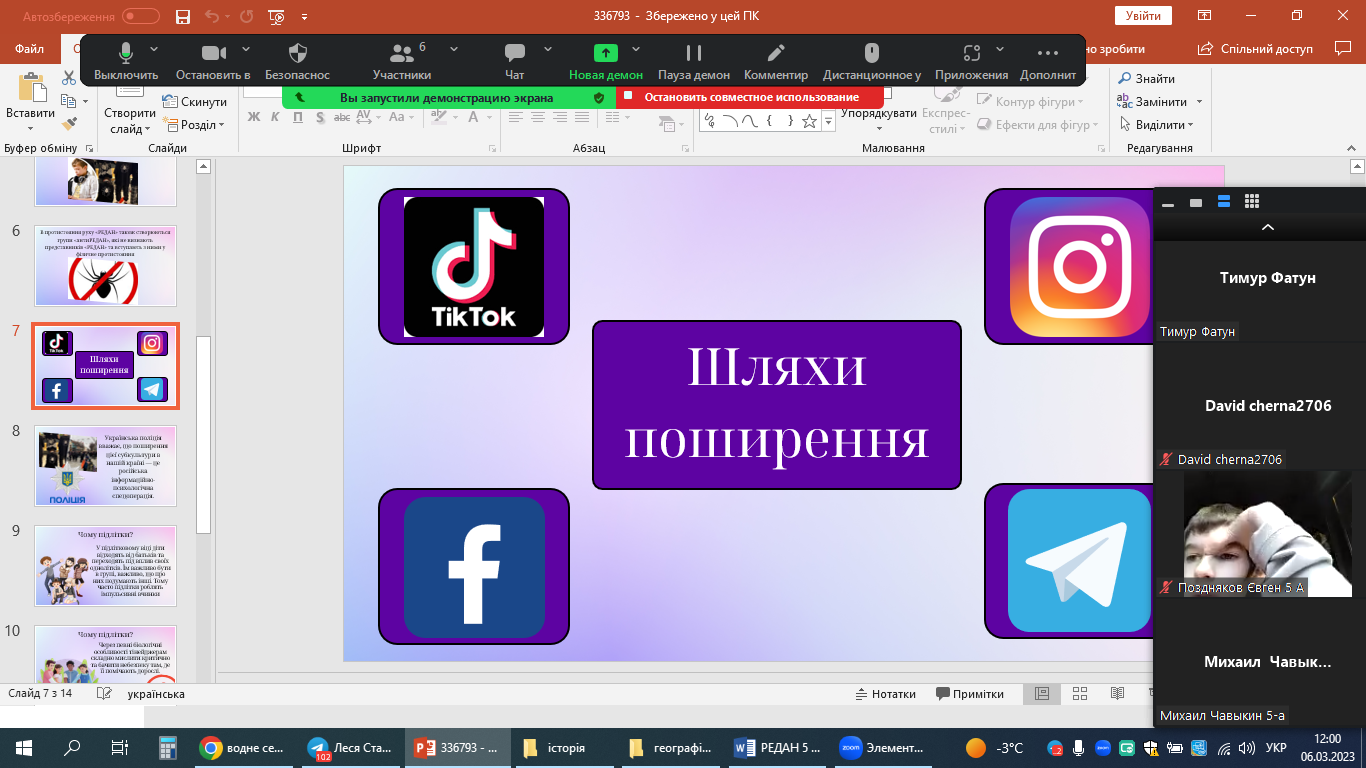Toggle underline formatting П
This screenshot has width=1366, height=768.
tap(298, 117)
